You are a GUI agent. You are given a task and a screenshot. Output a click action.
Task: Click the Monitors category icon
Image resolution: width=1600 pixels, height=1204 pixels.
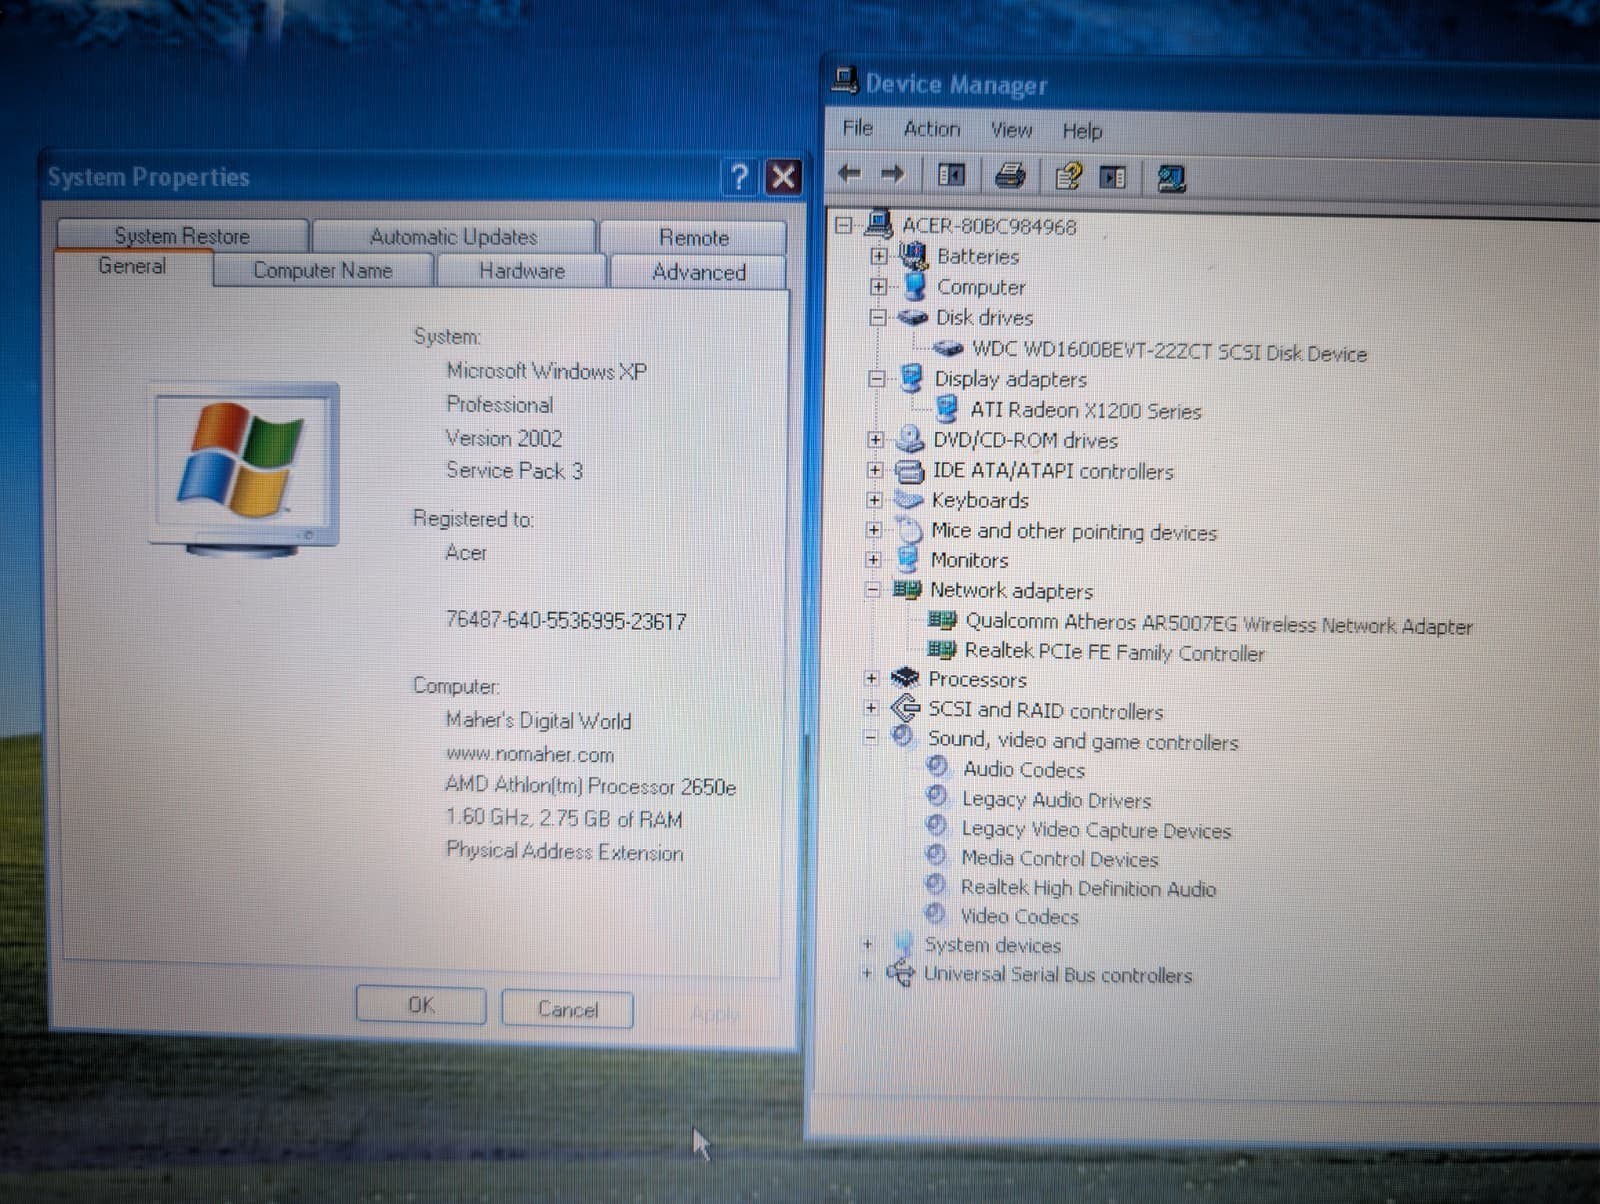click(907, 559)
